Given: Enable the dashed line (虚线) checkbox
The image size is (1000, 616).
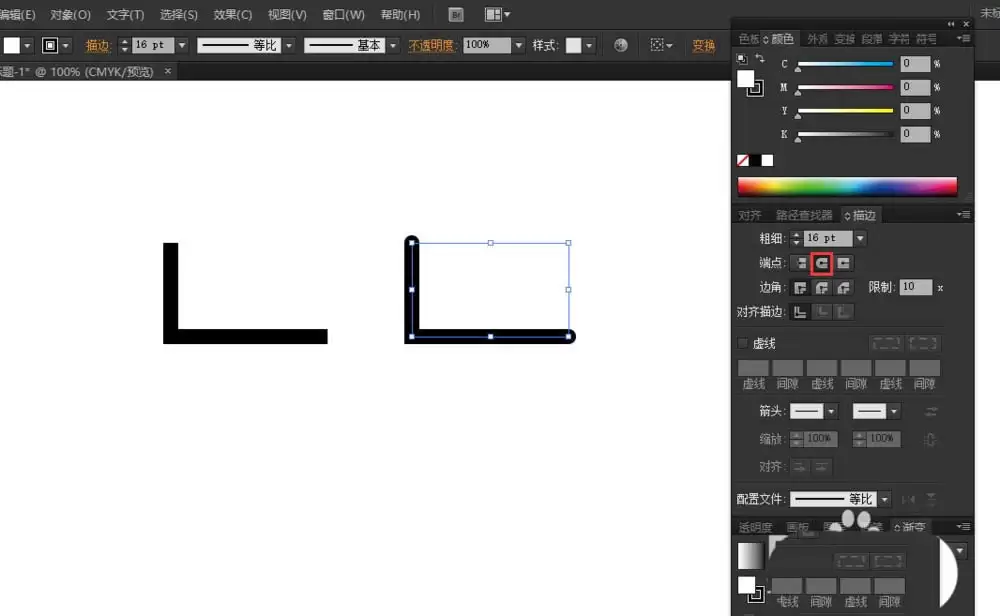Looking at the screenshot, I should click(742, 344).
